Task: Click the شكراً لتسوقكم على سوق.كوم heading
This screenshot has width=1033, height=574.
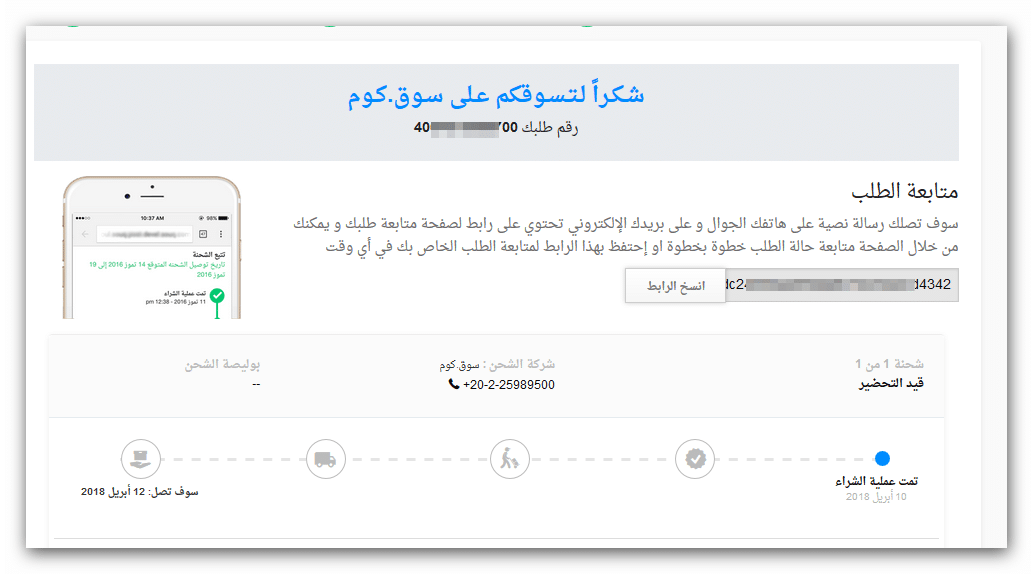Action: 496,95
